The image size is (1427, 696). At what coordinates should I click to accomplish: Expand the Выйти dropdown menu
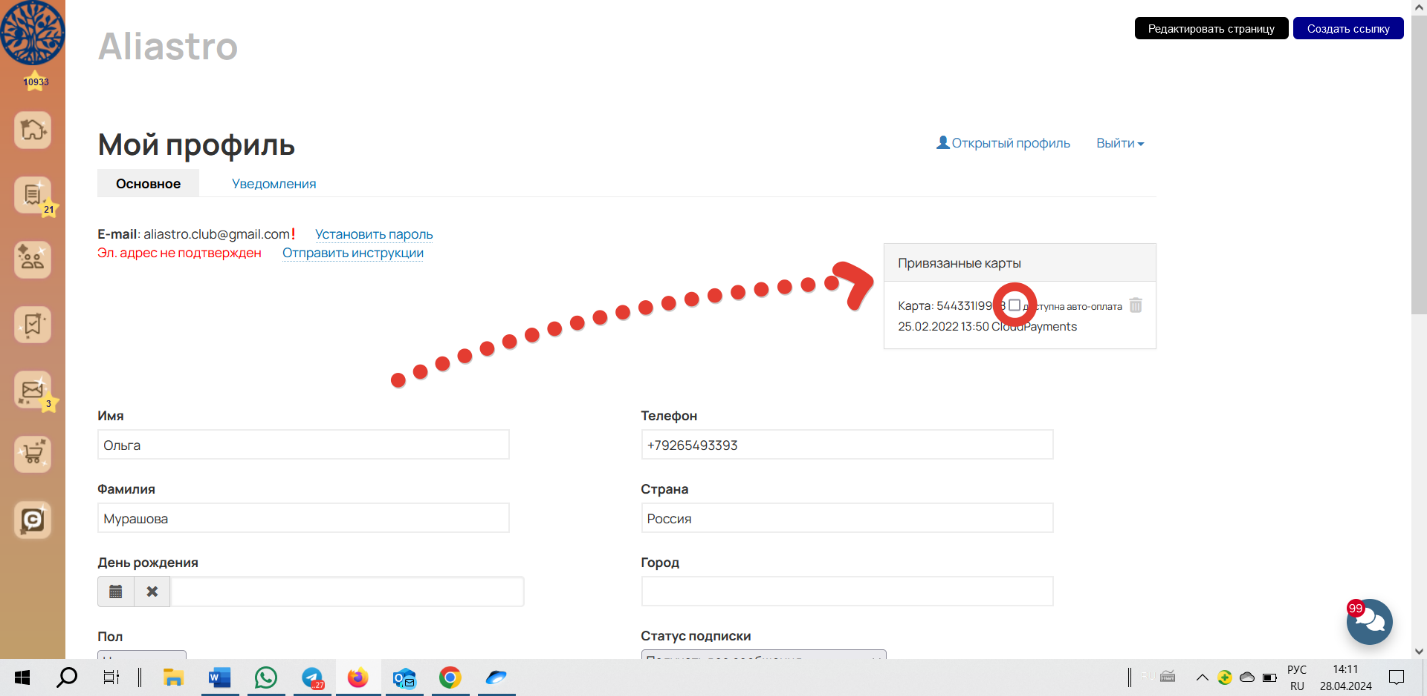pyautogui.click(x=1119, y=143)
